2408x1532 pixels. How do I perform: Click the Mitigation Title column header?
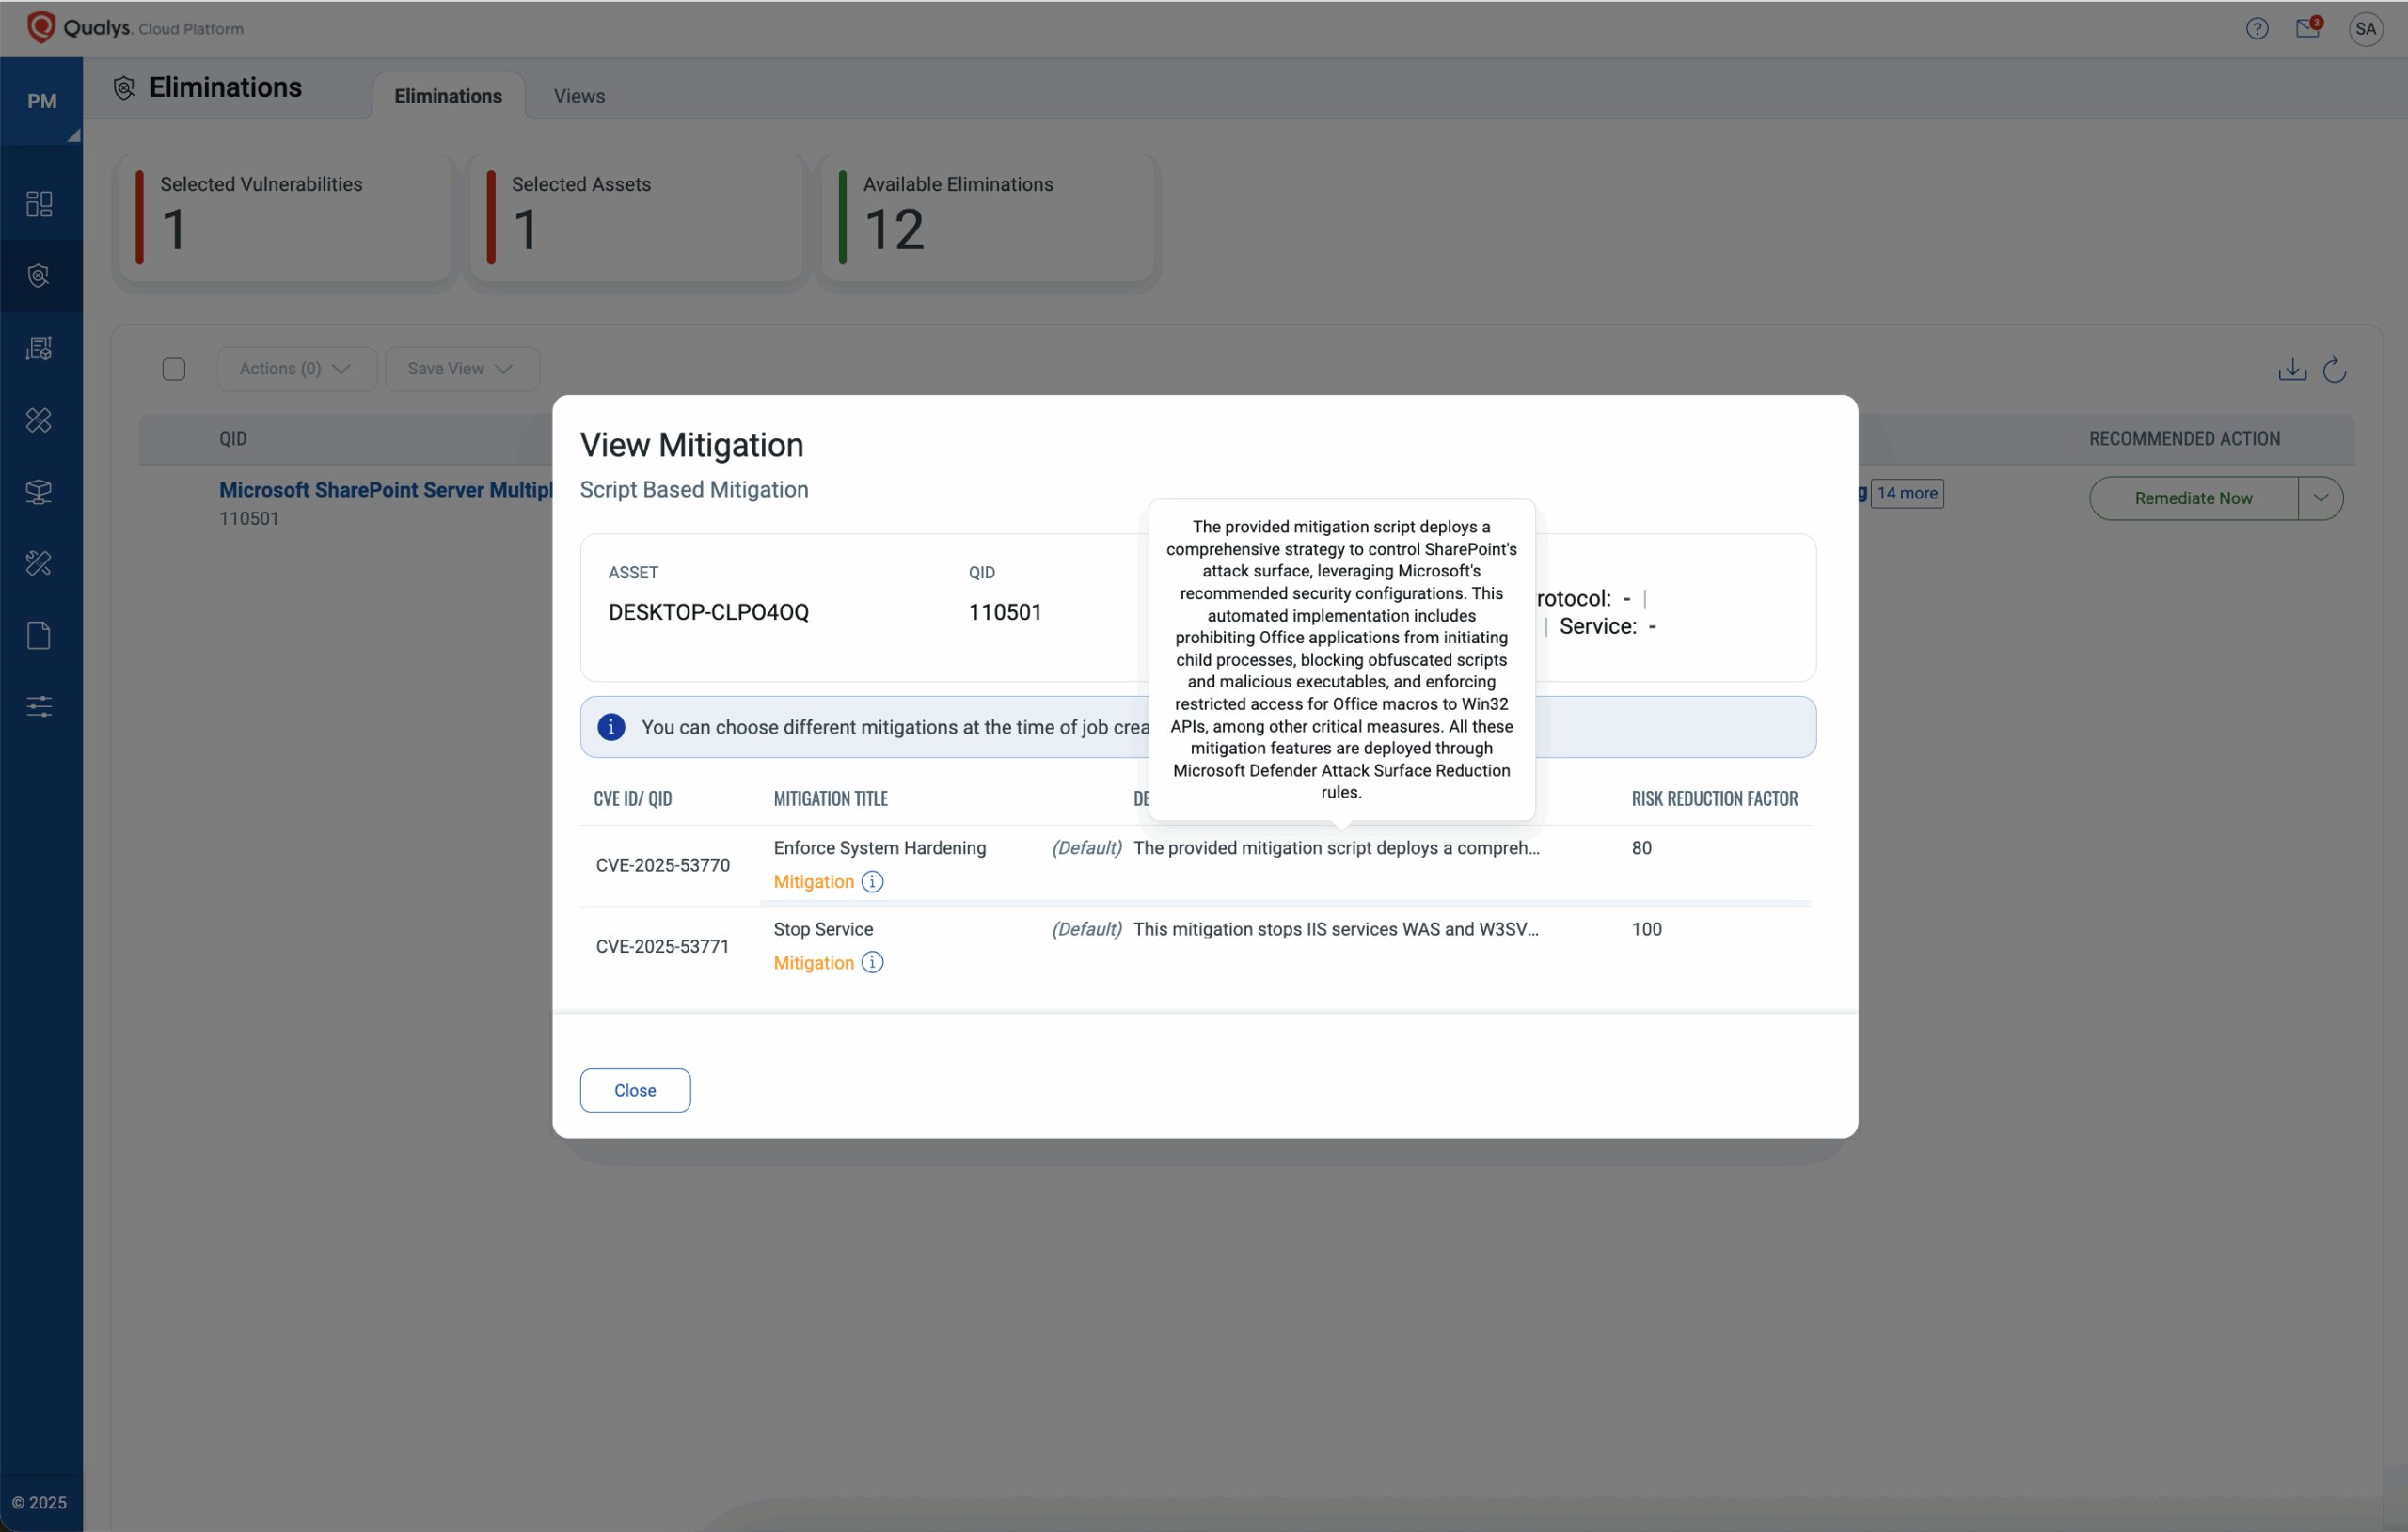(x=830, y=799)
